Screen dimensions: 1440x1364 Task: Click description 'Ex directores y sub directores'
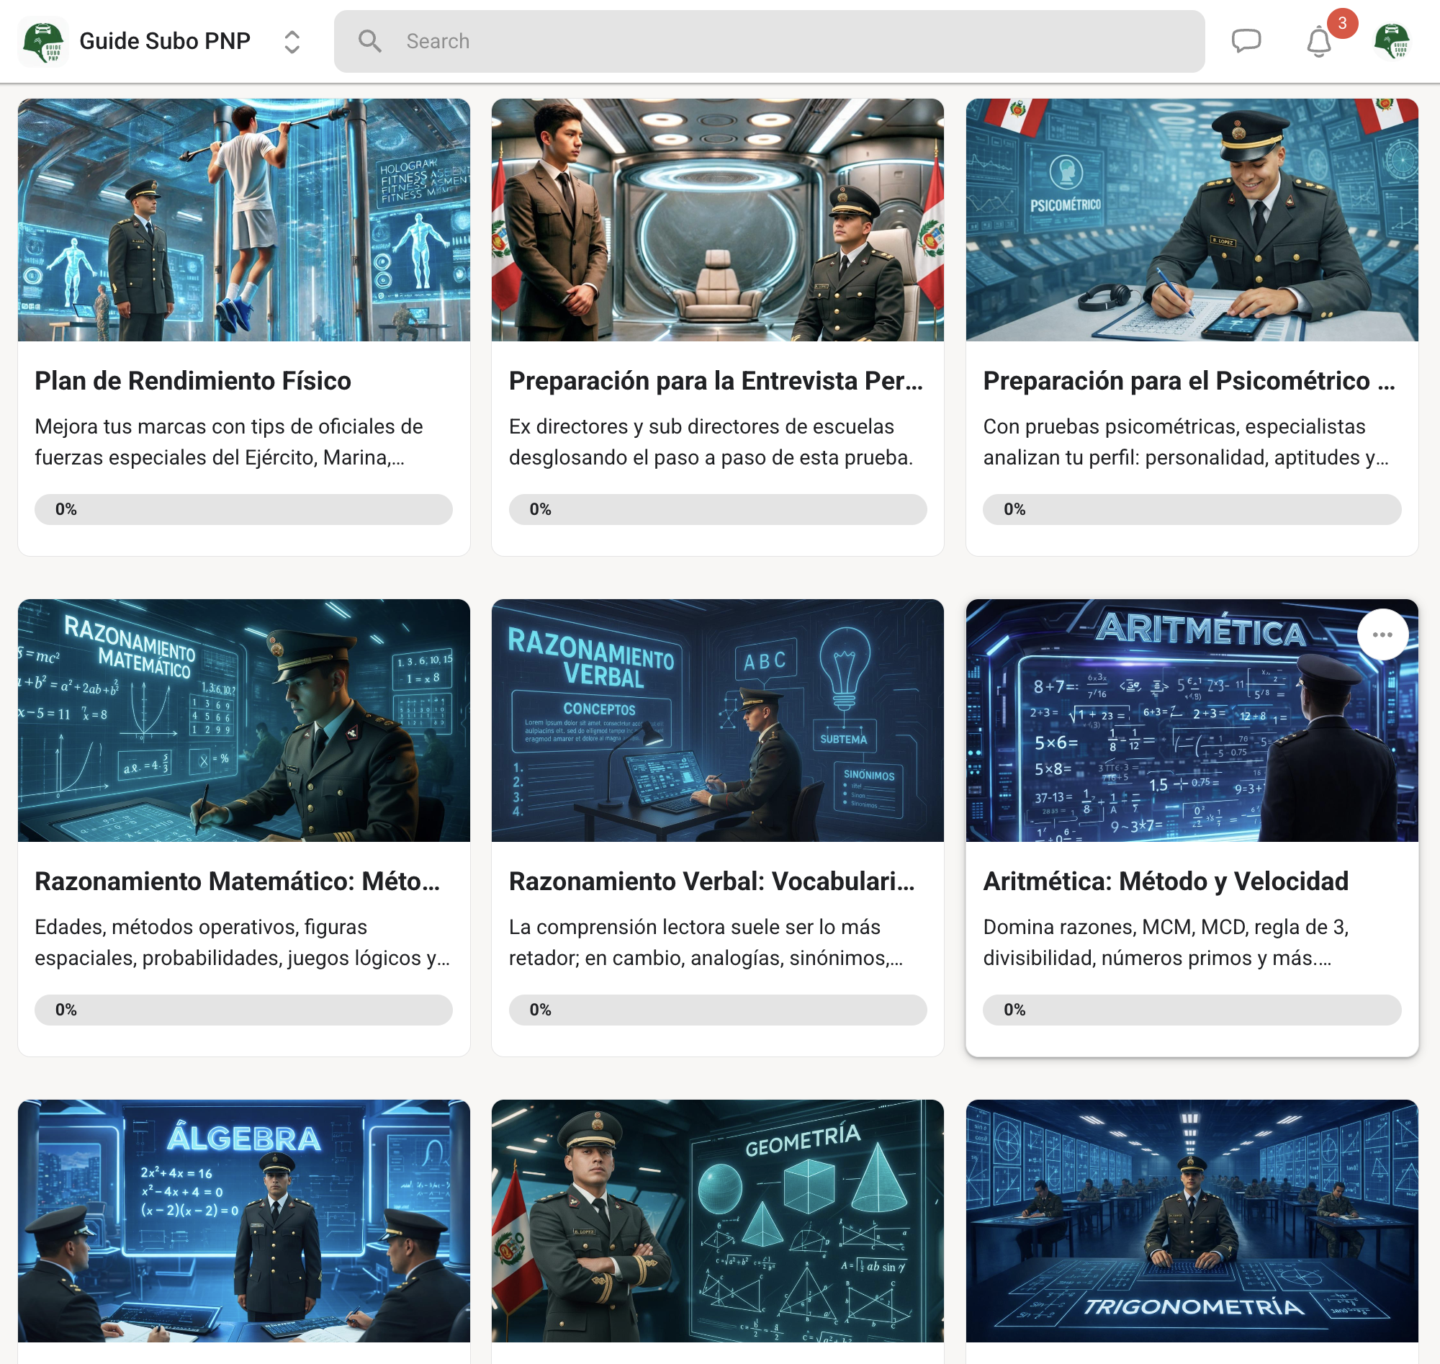coord(711,442)
